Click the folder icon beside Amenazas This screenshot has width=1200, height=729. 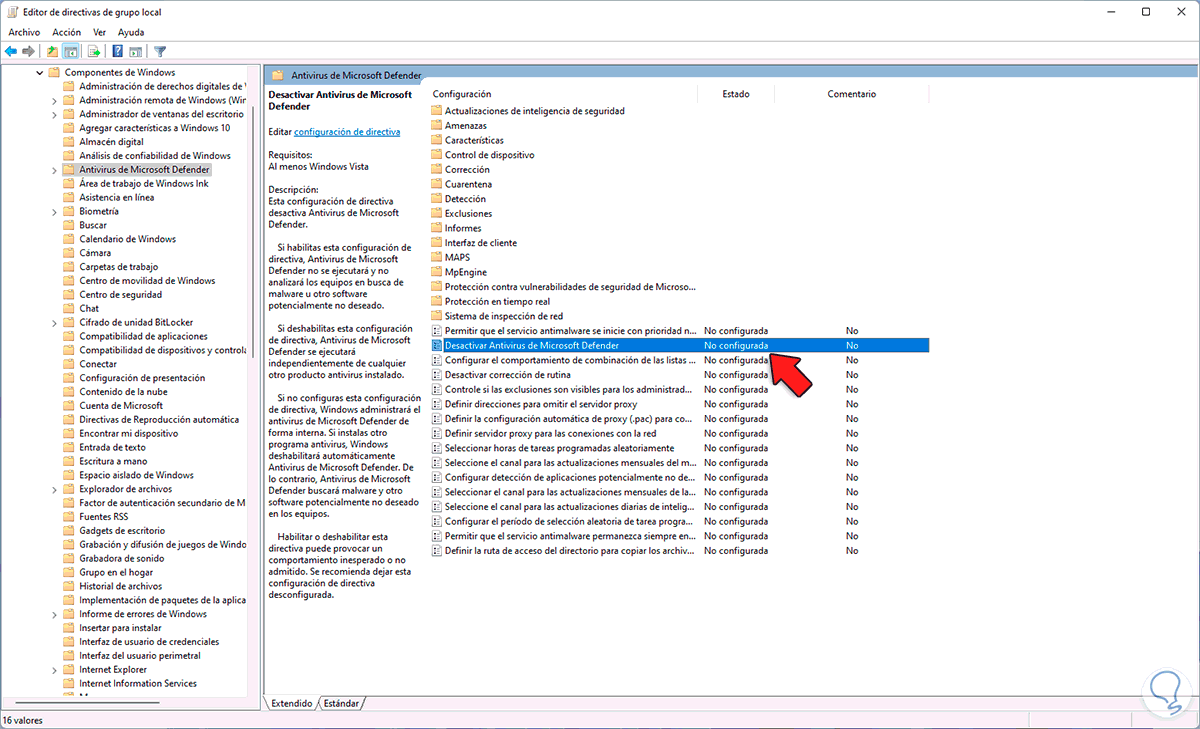pos(437,126)
